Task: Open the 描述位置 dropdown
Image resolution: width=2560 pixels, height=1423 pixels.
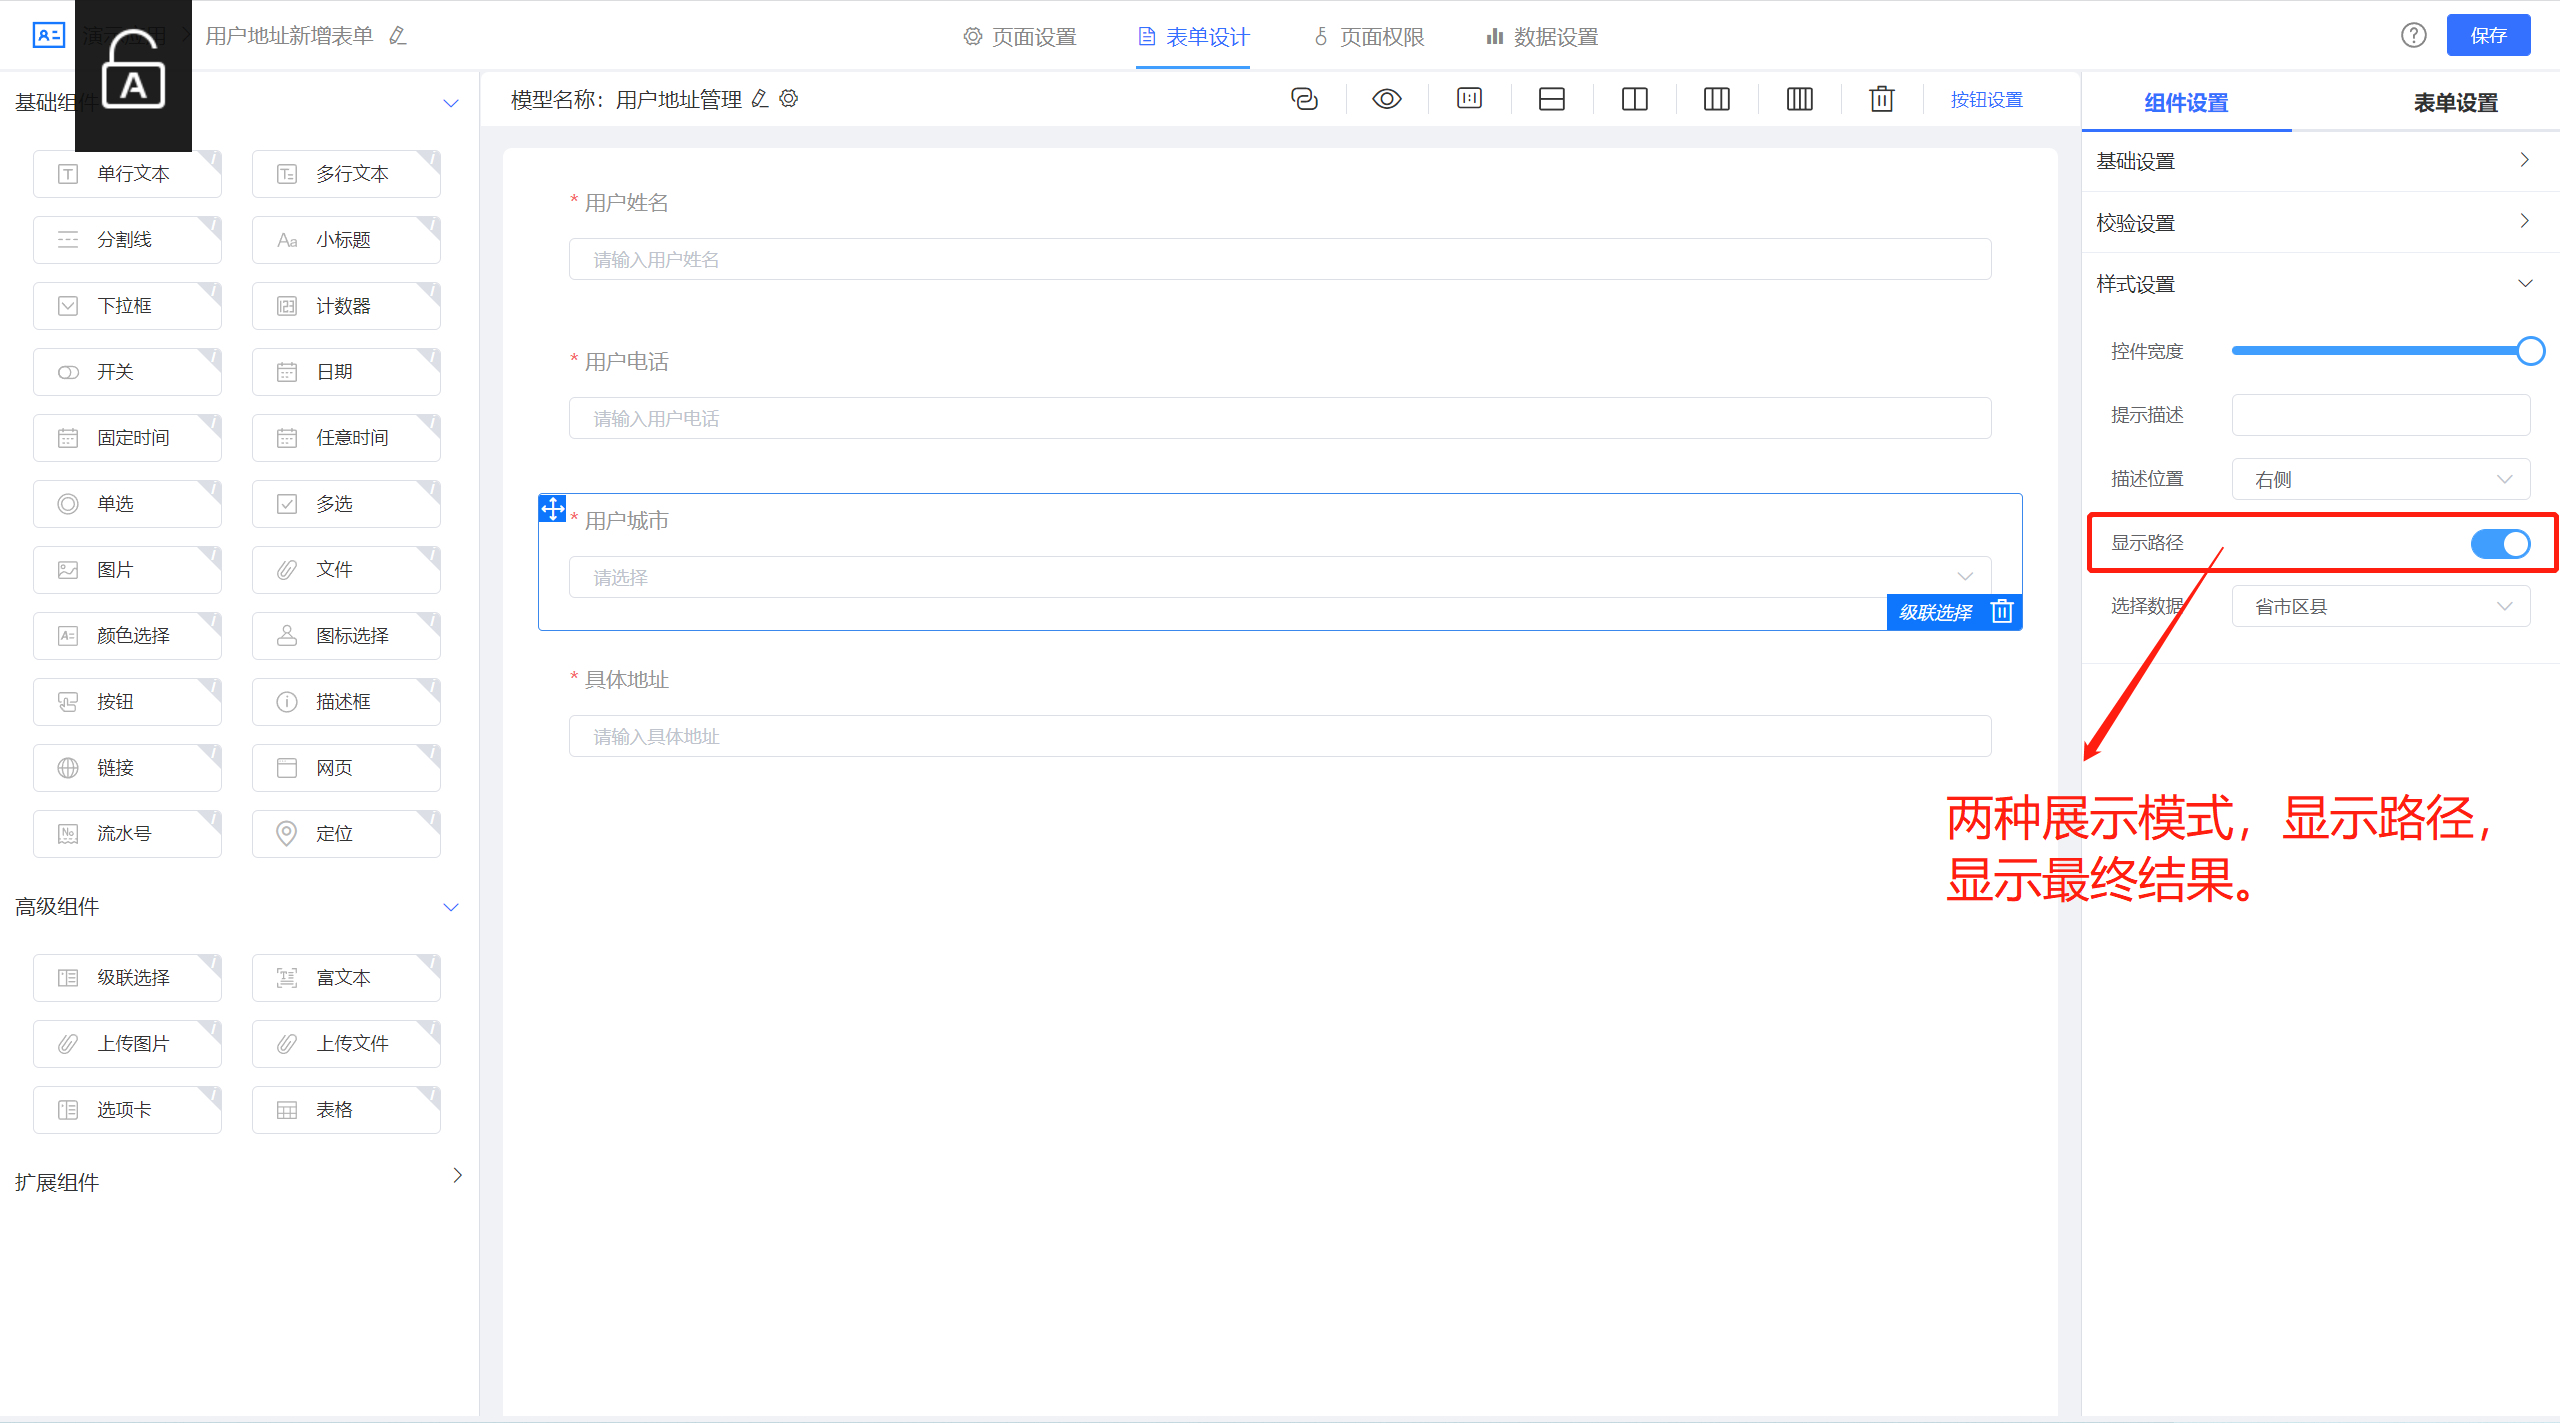Action: coord(2381,479)
